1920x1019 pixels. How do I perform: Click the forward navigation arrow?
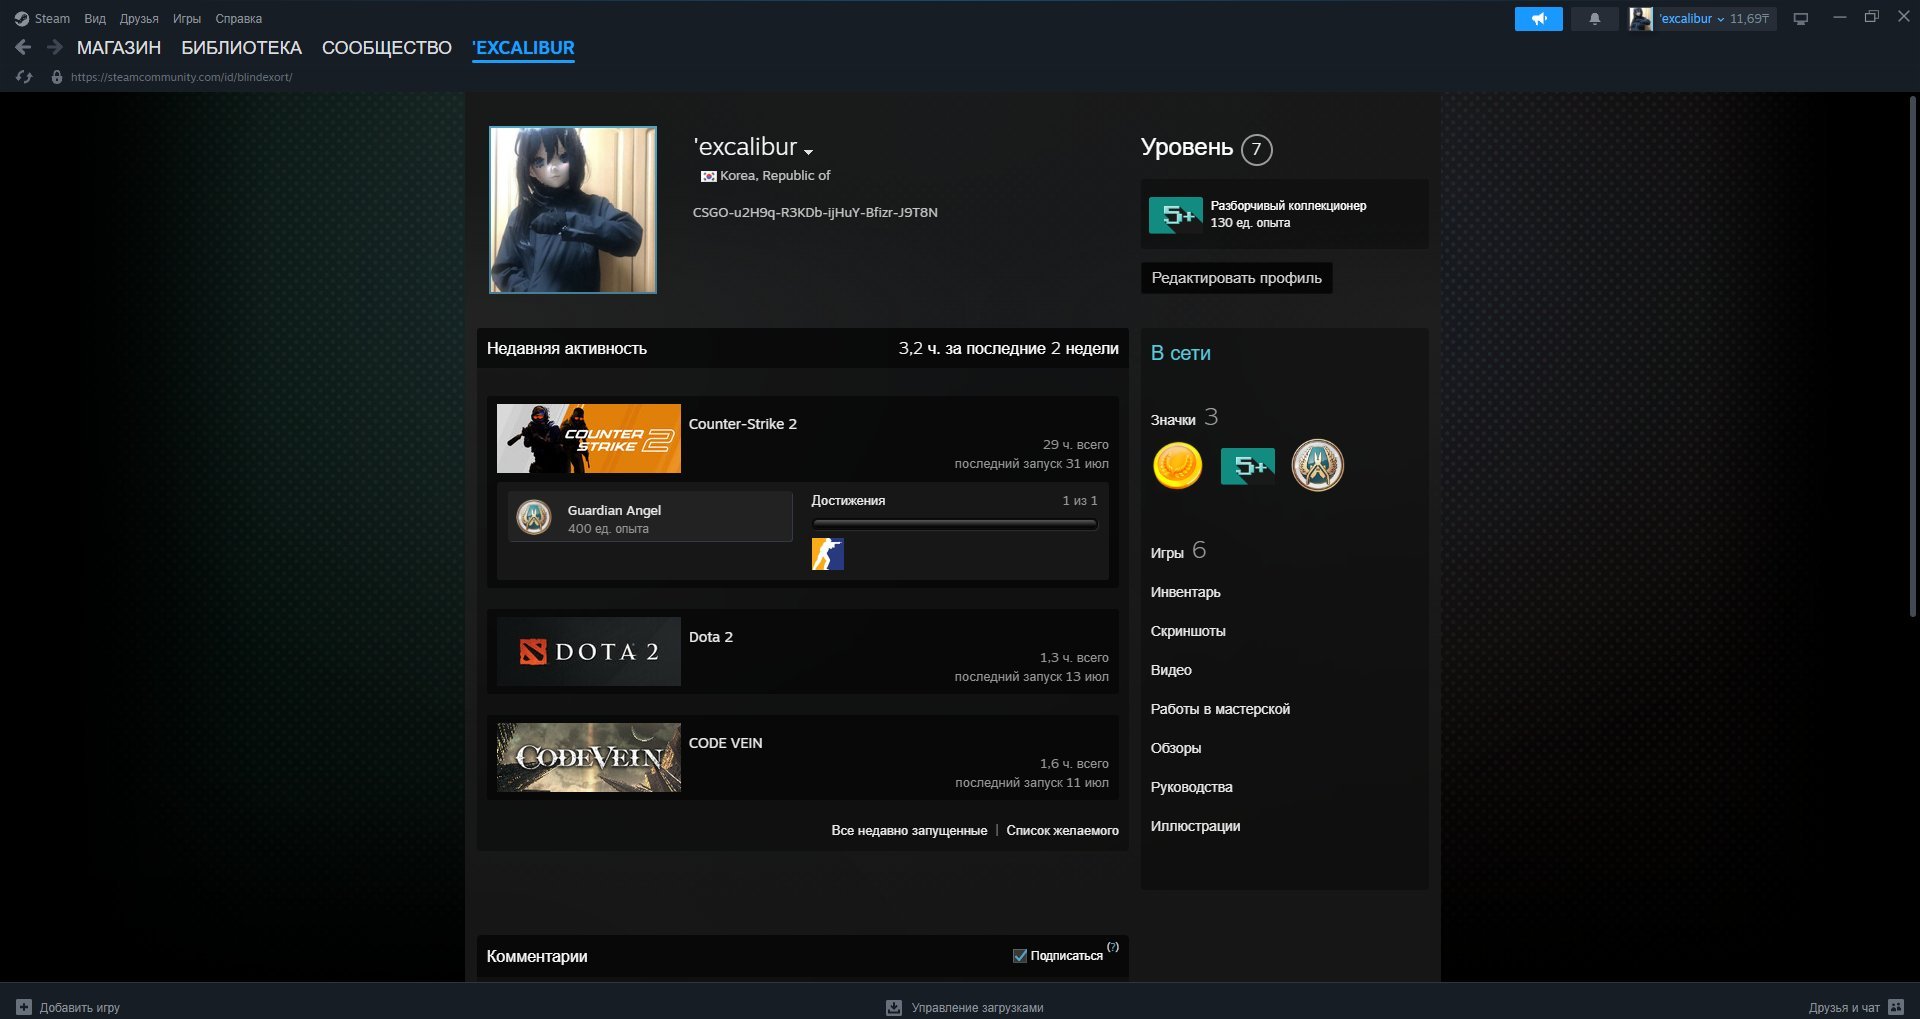tap(55, 47)
